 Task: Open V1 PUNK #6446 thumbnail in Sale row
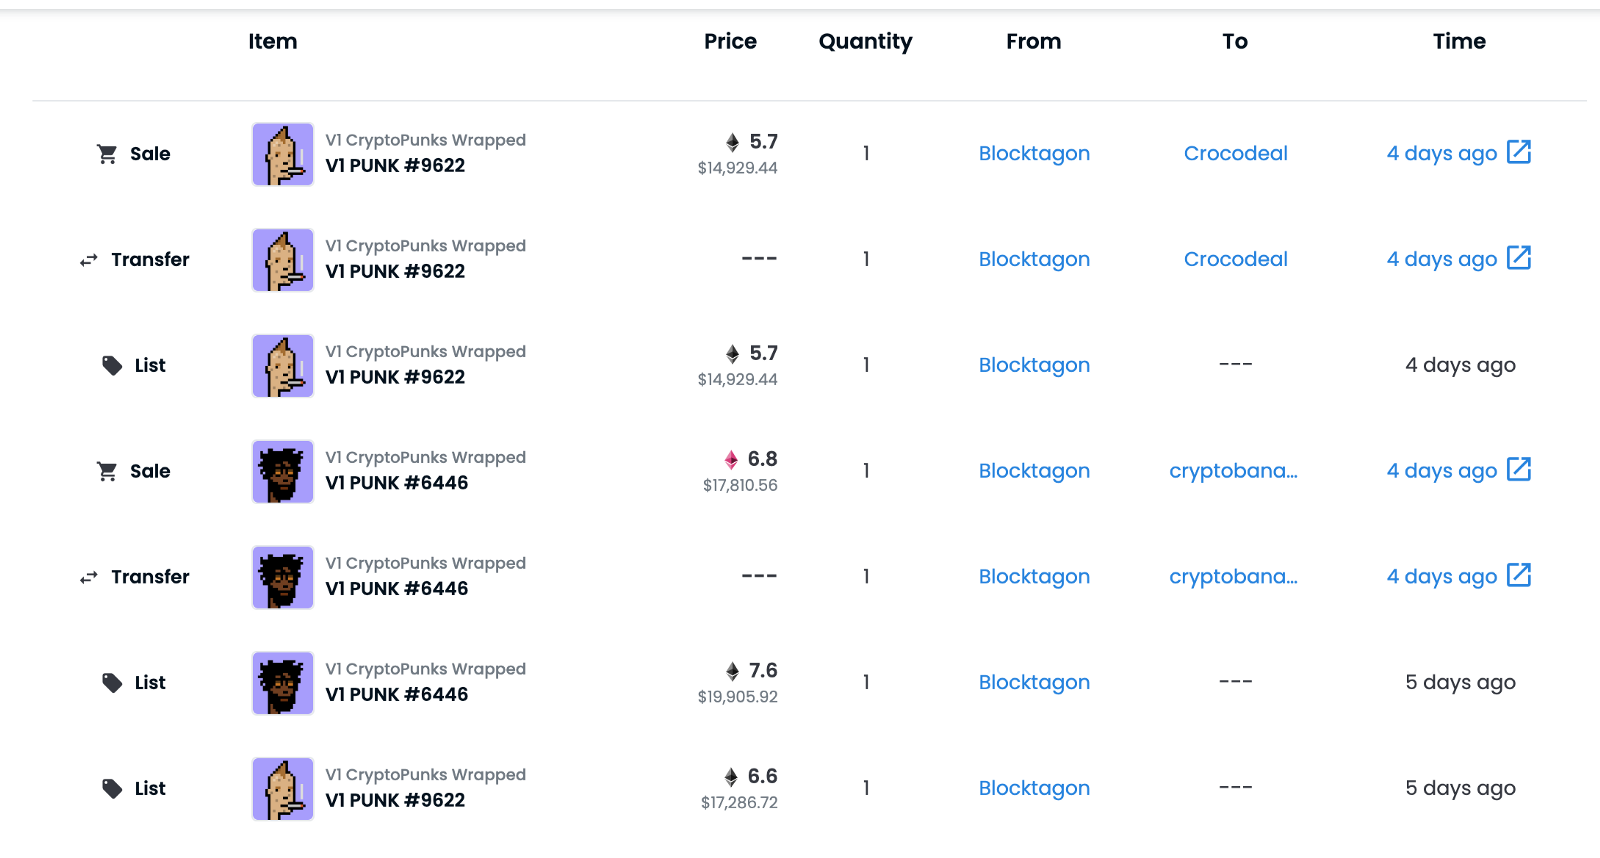[283, 471]
